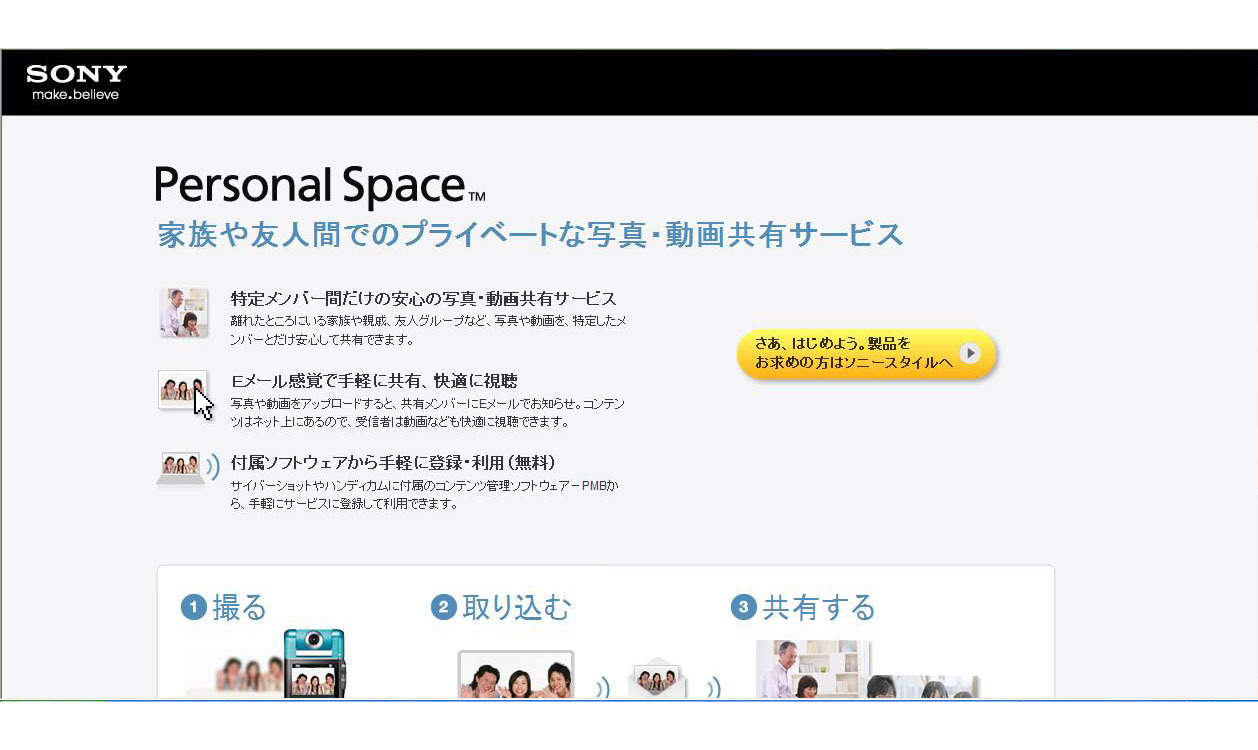This screenshot has height=750, width=1258.
Task: Click heading 付属ソフトウェアから手軽に登録・利用(無料)
Action: pyautogui.click(x=392, y=463)
